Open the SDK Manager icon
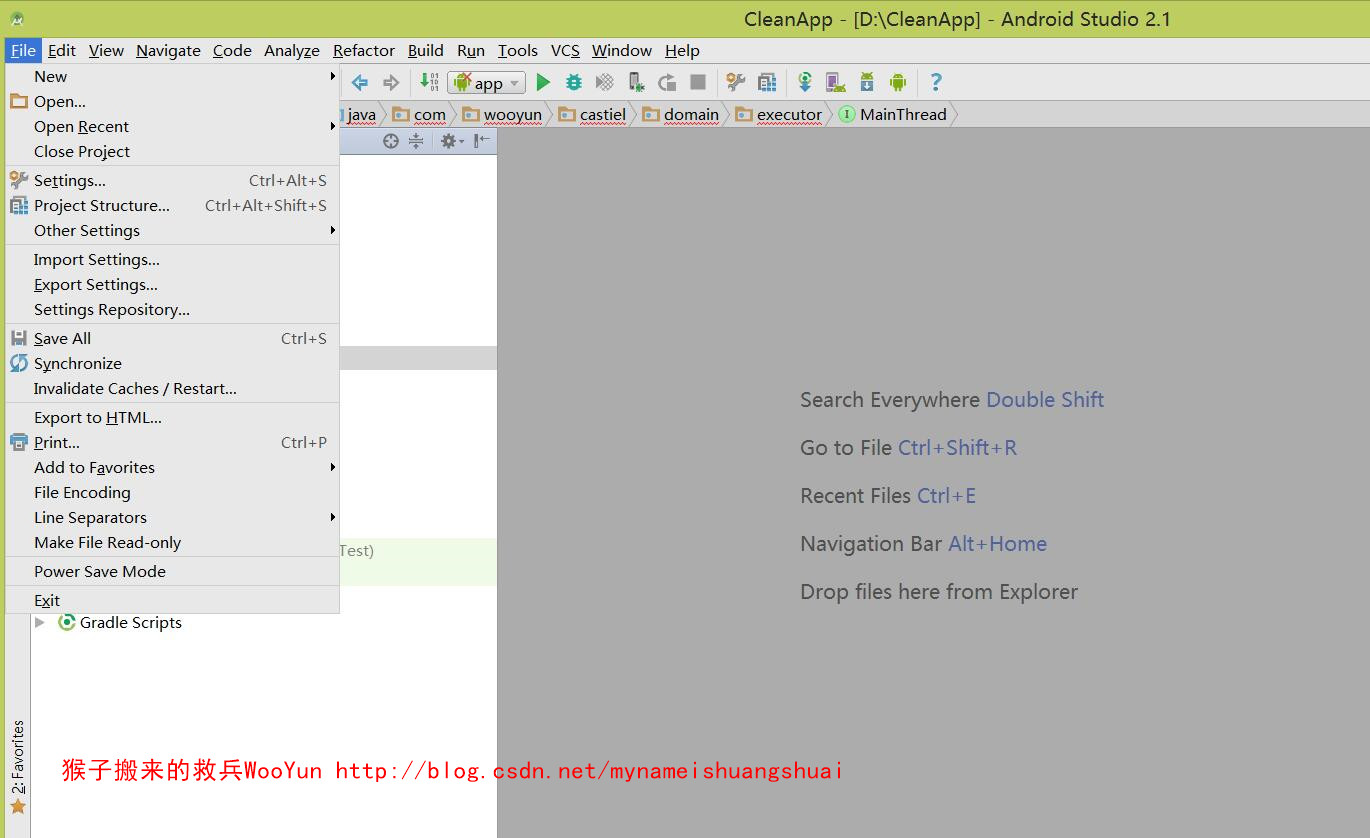This screenshot has height=838, width=1370. pos(867,83)
